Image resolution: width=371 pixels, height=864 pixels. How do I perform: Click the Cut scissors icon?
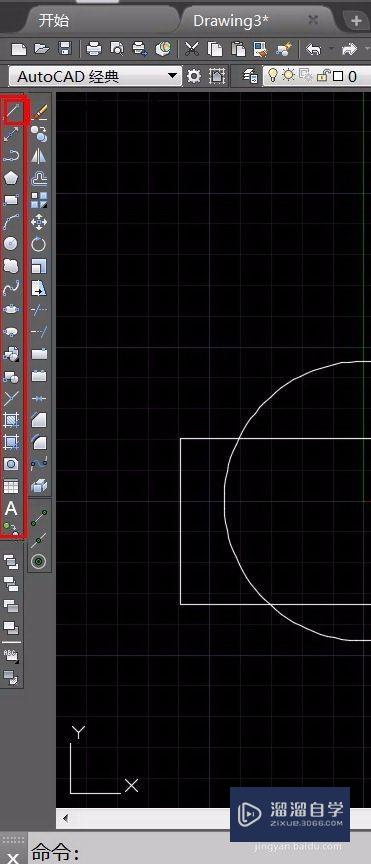coord(191,49)
